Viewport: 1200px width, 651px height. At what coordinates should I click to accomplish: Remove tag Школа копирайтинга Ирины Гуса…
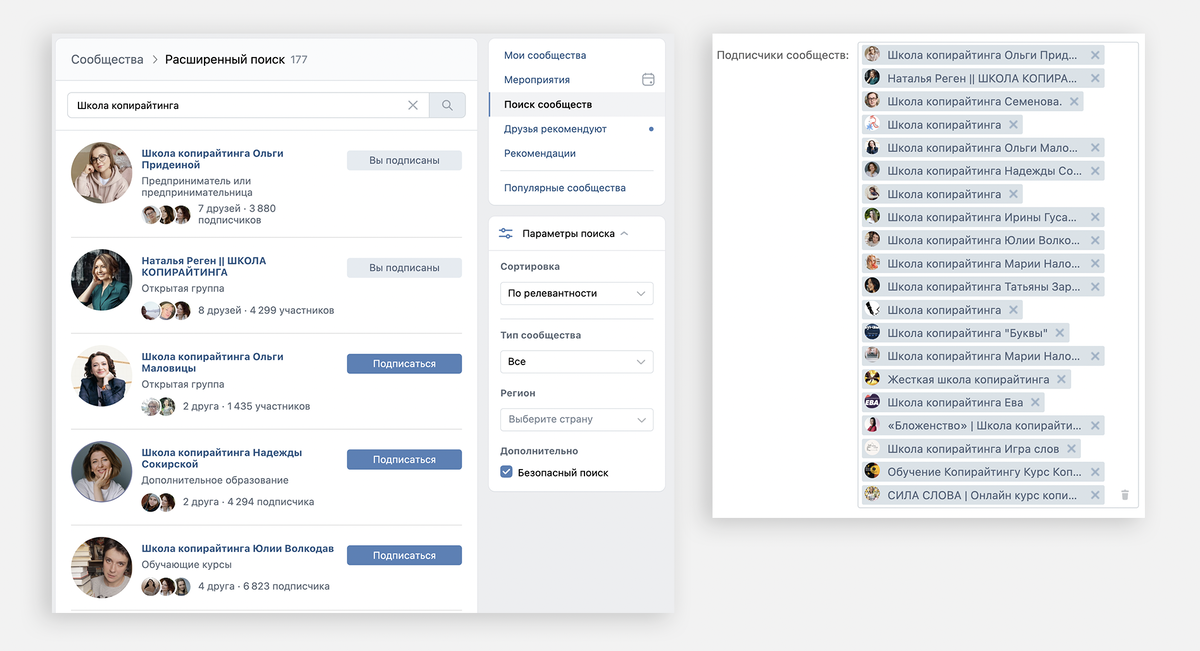tap(1095, 217)
